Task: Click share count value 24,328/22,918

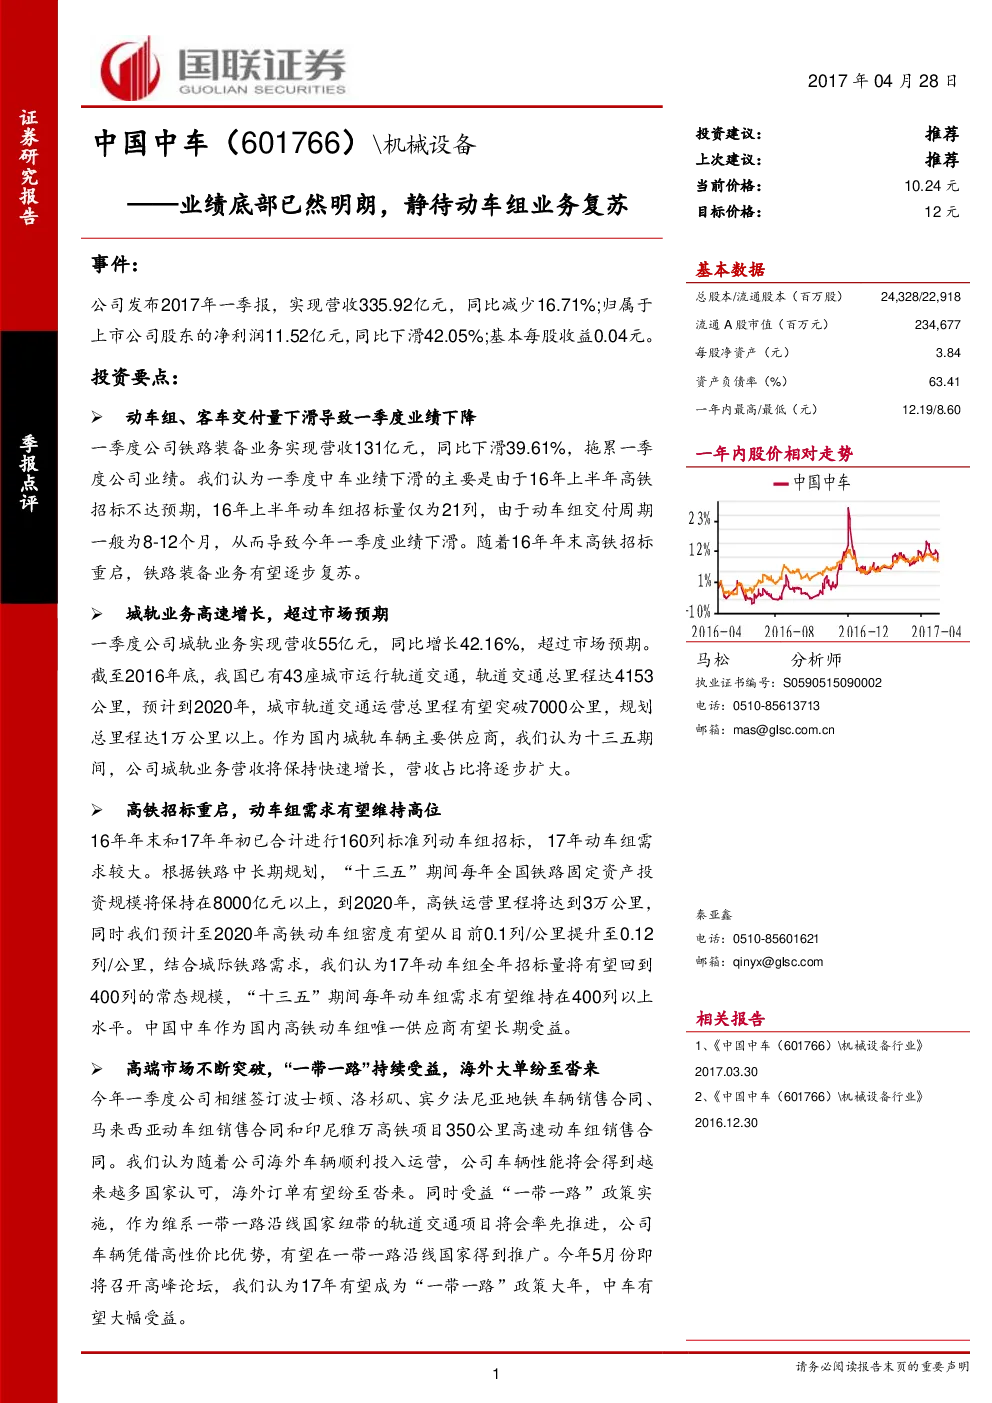Action: pos(920,297)
